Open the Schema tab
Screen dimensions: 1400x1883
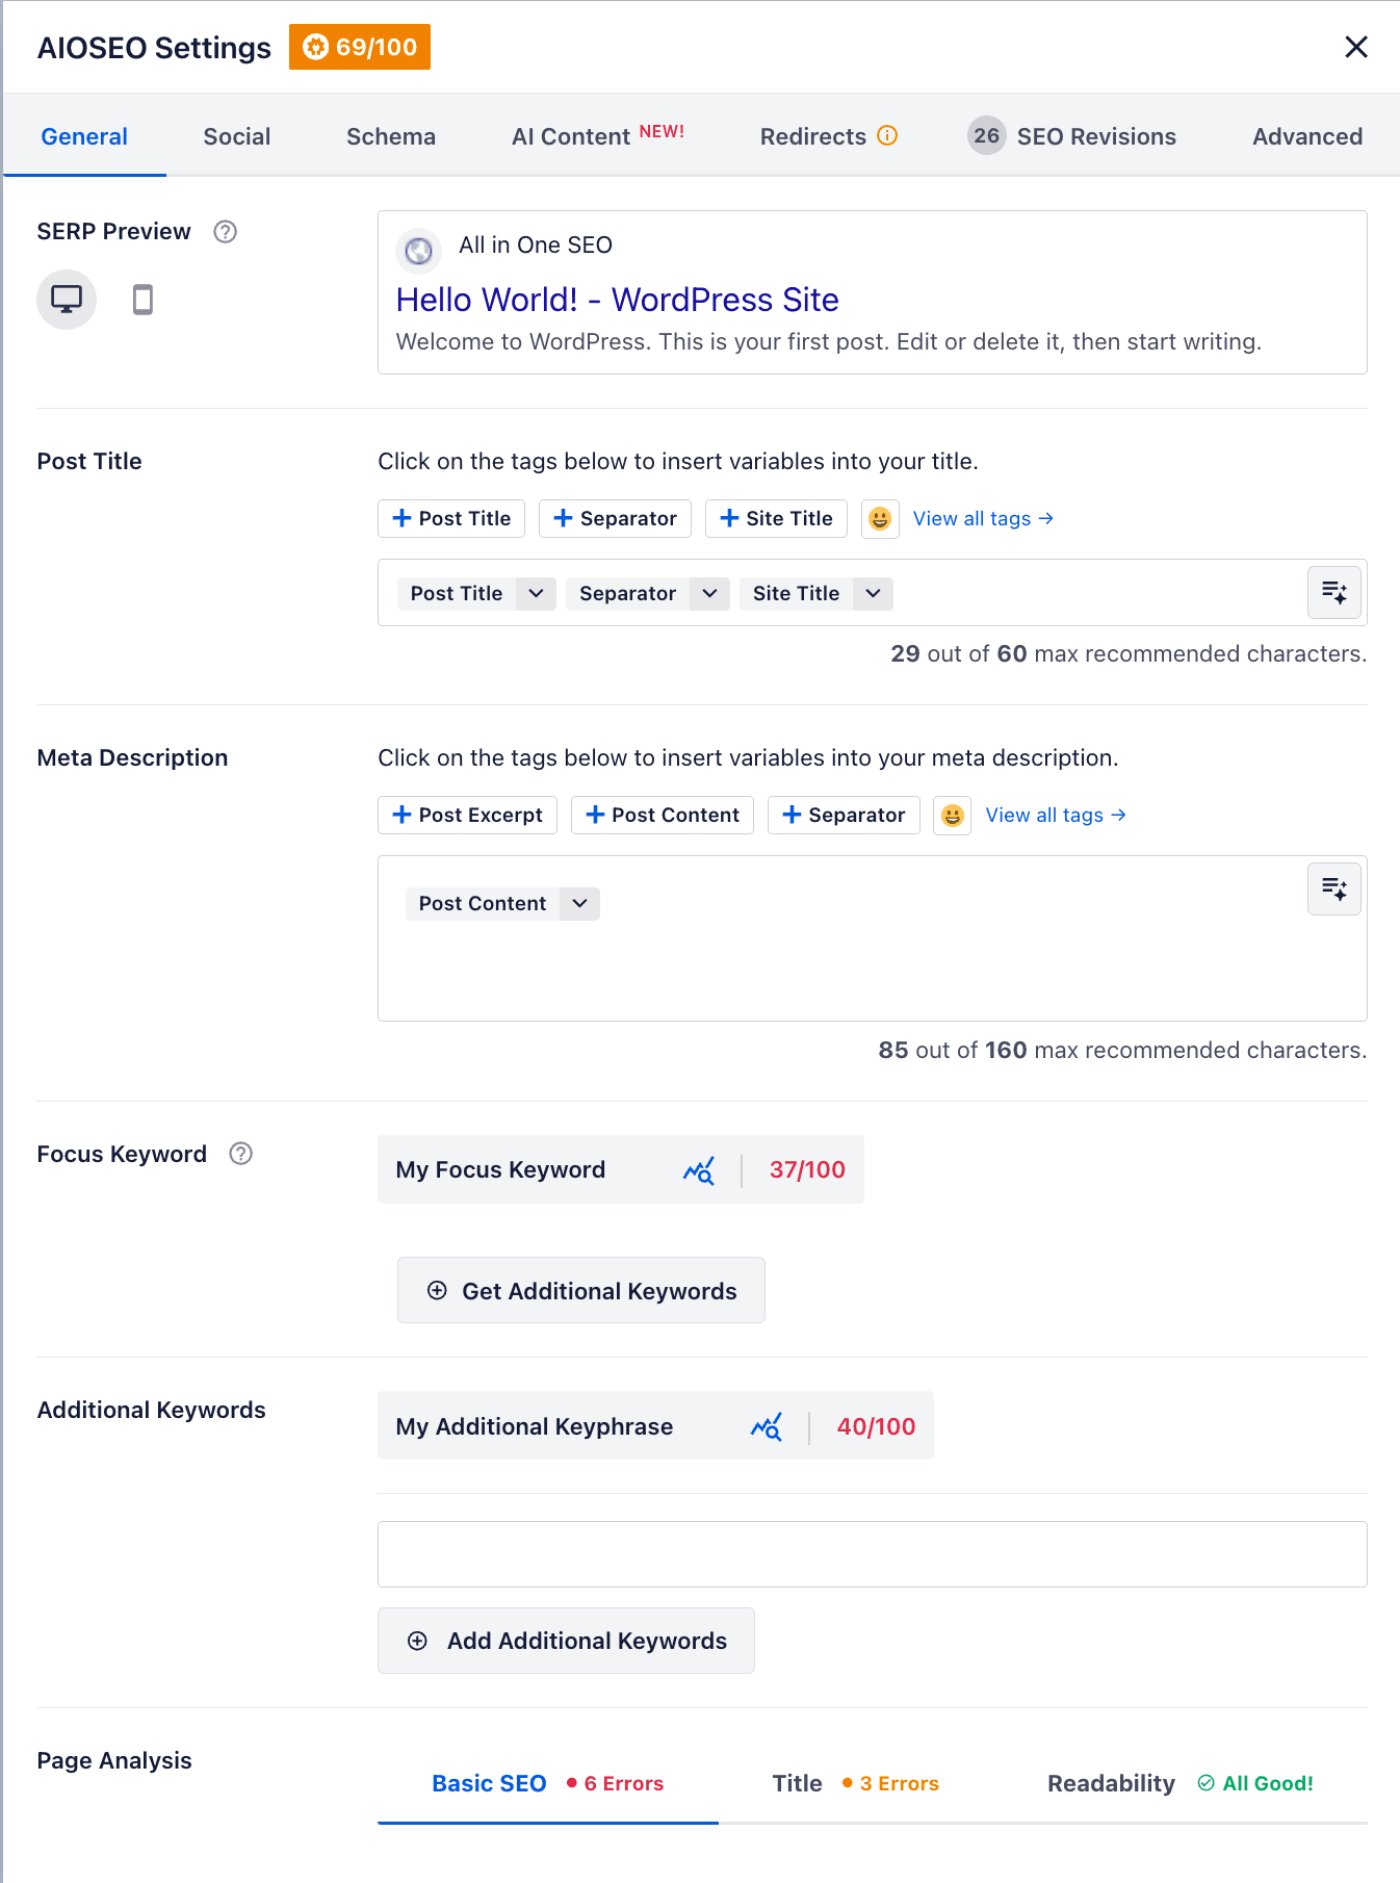tap(391, 137)
